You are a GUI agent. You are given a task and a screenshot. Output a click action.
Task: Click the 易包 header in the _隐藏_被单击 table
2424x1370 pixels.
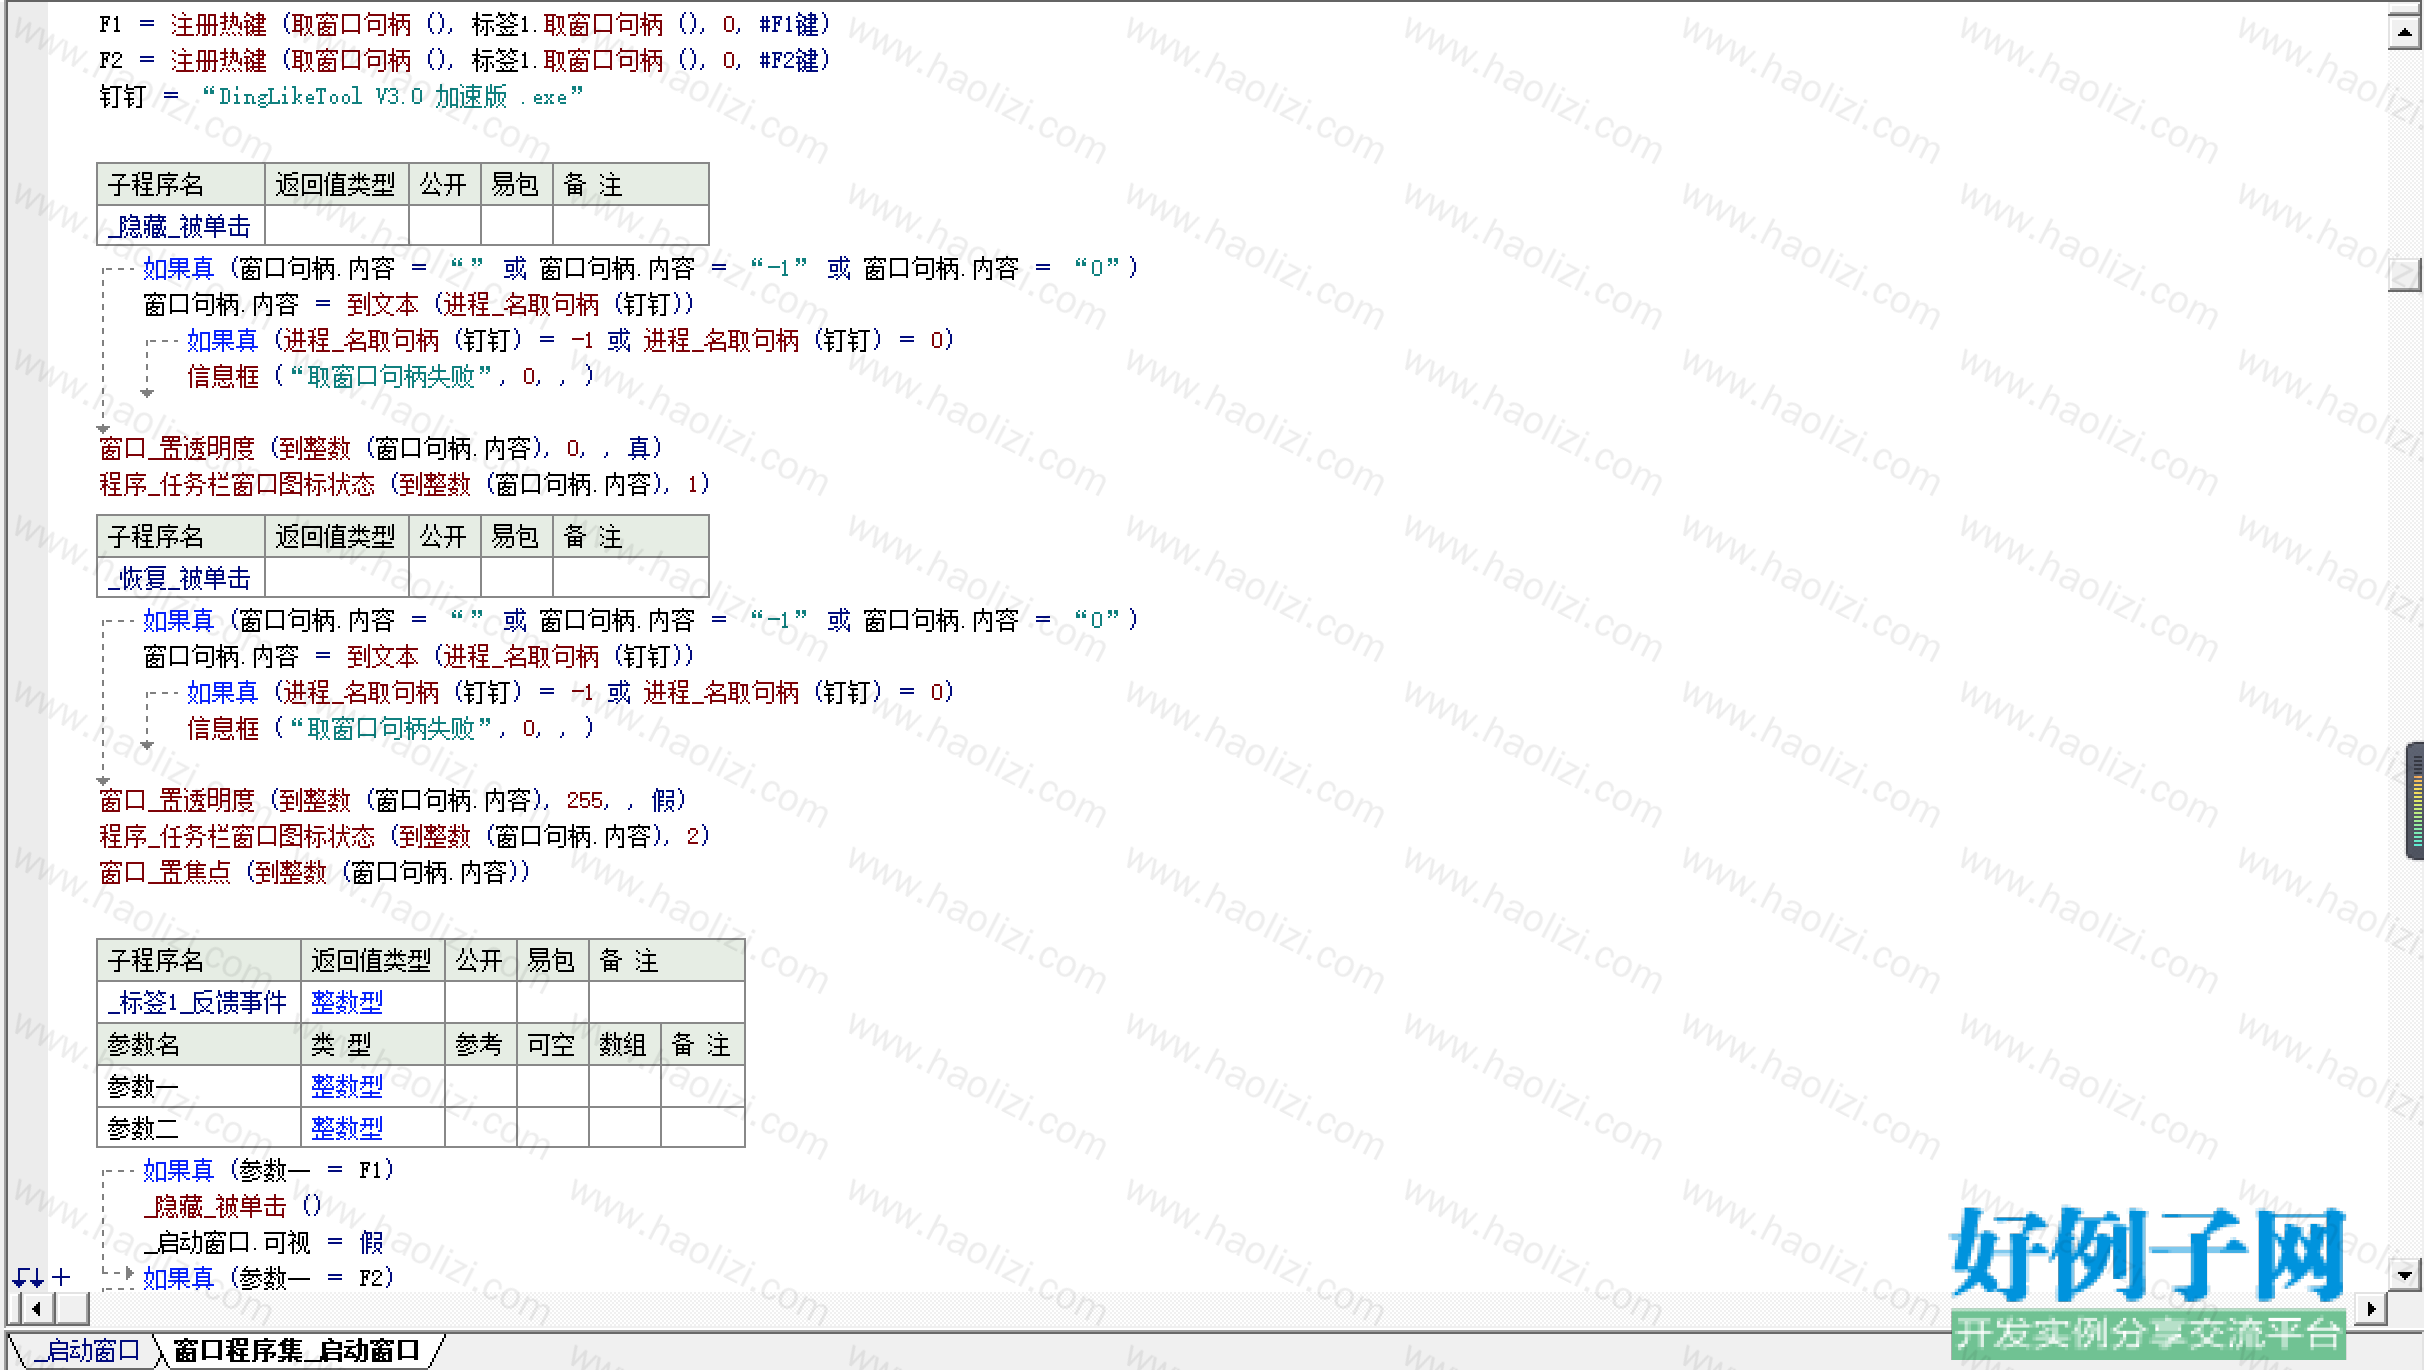(517, 184)
